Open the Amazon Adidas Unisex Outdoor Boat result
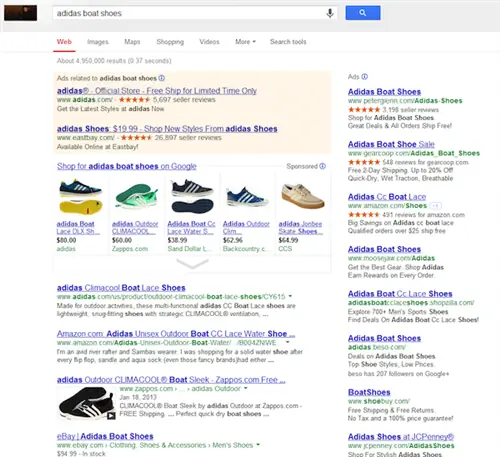The width and height of the screenshot is (500, 457). pyautogui.click(x=176, y=334)
